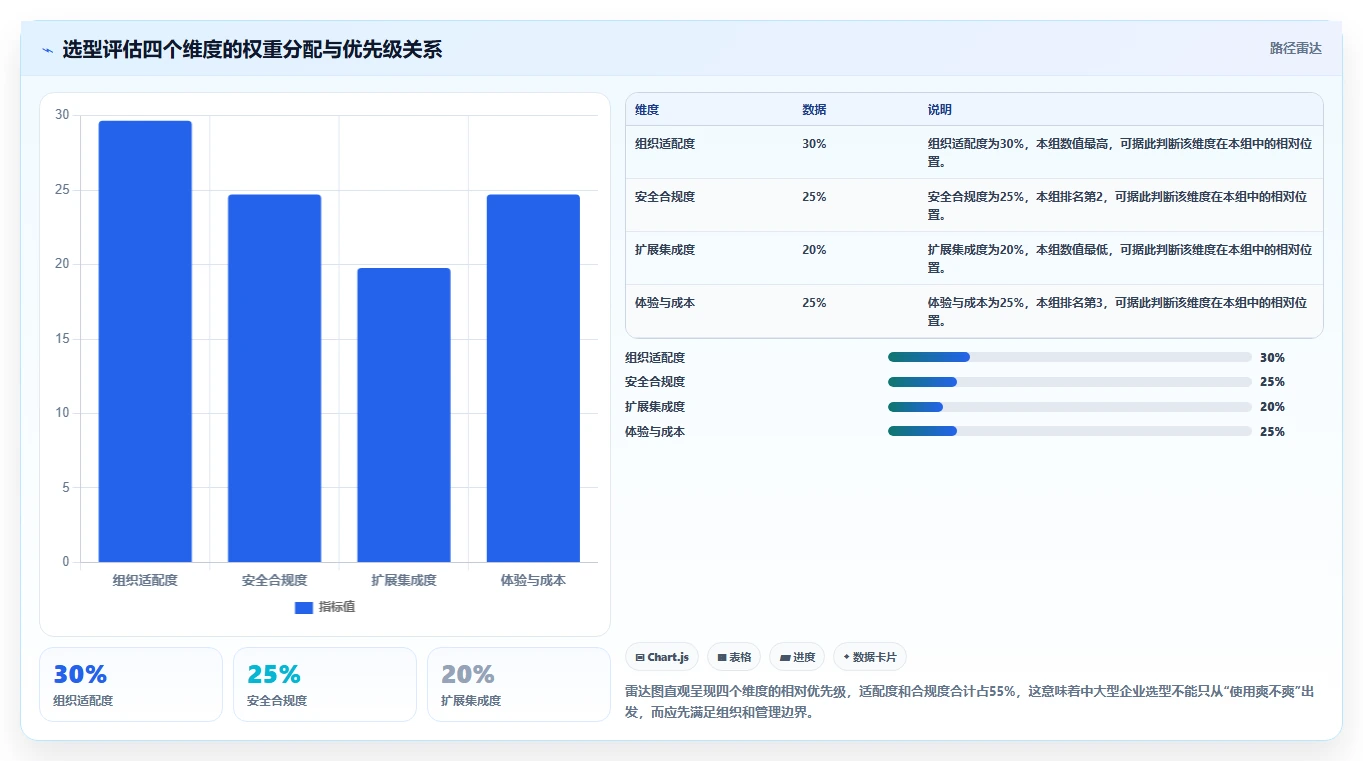Click description stating 本组排名第2

[1120, 205]
